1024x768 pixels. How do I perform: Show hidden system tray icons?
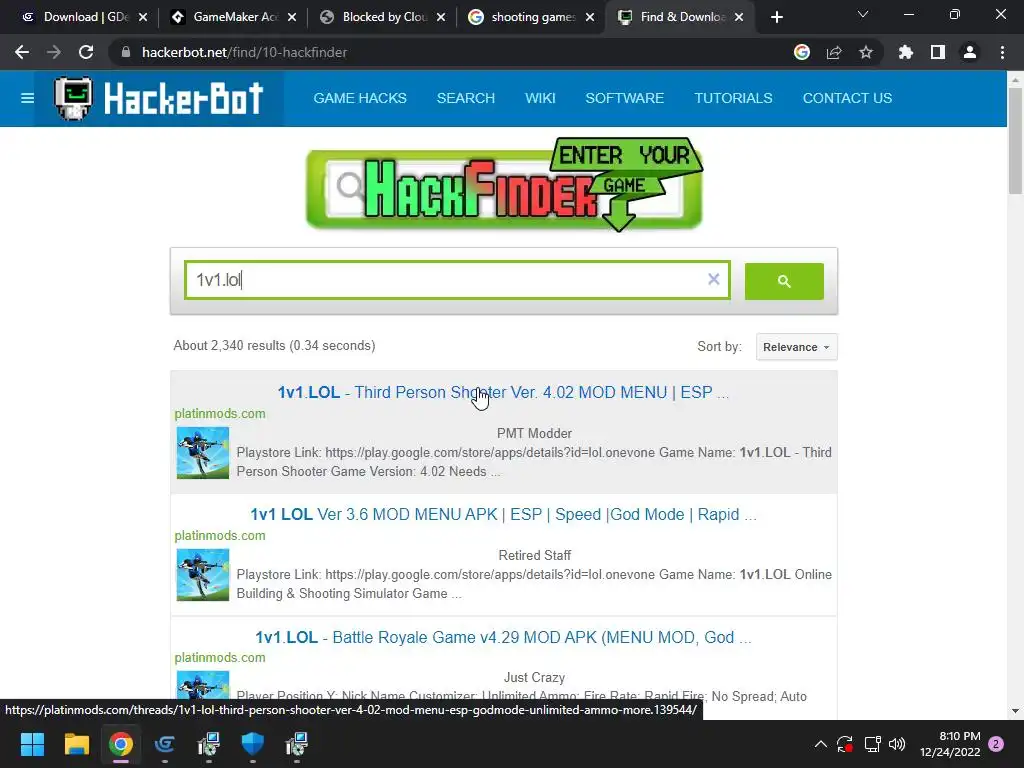pos(820,744)
